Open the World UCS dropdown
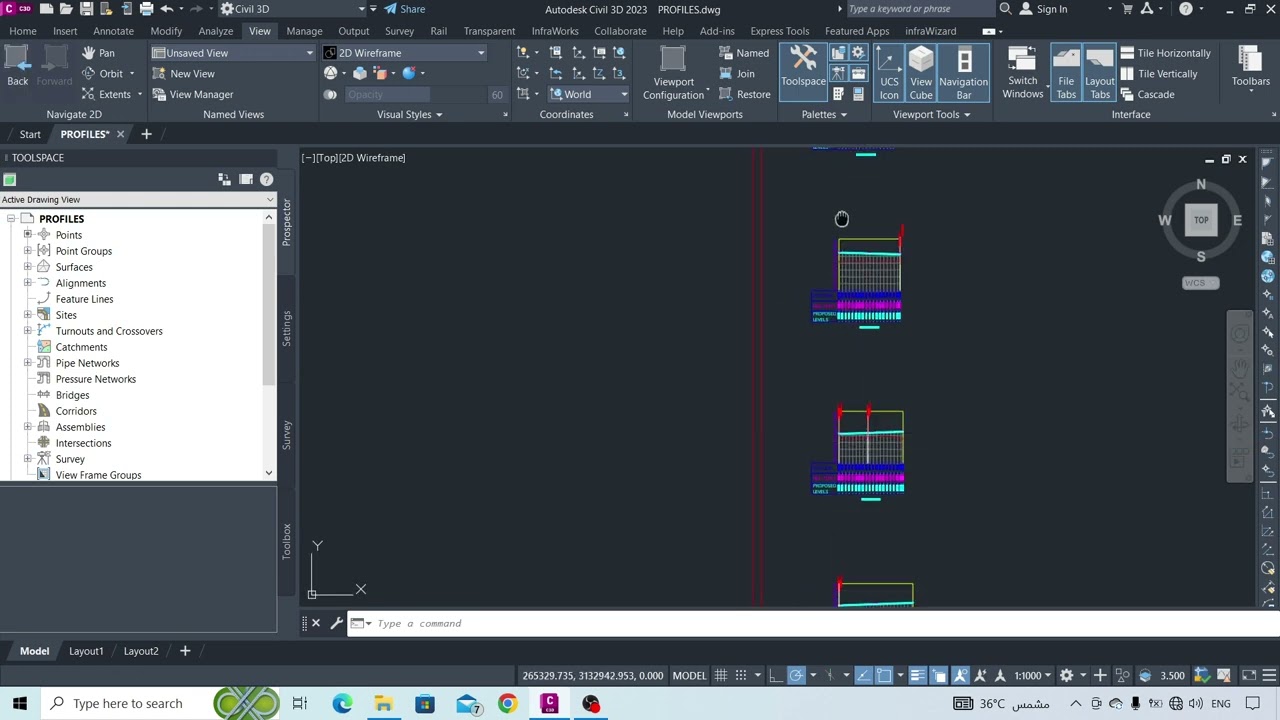This screenshot has width=1280, height=720. click(x=588, y=94)
